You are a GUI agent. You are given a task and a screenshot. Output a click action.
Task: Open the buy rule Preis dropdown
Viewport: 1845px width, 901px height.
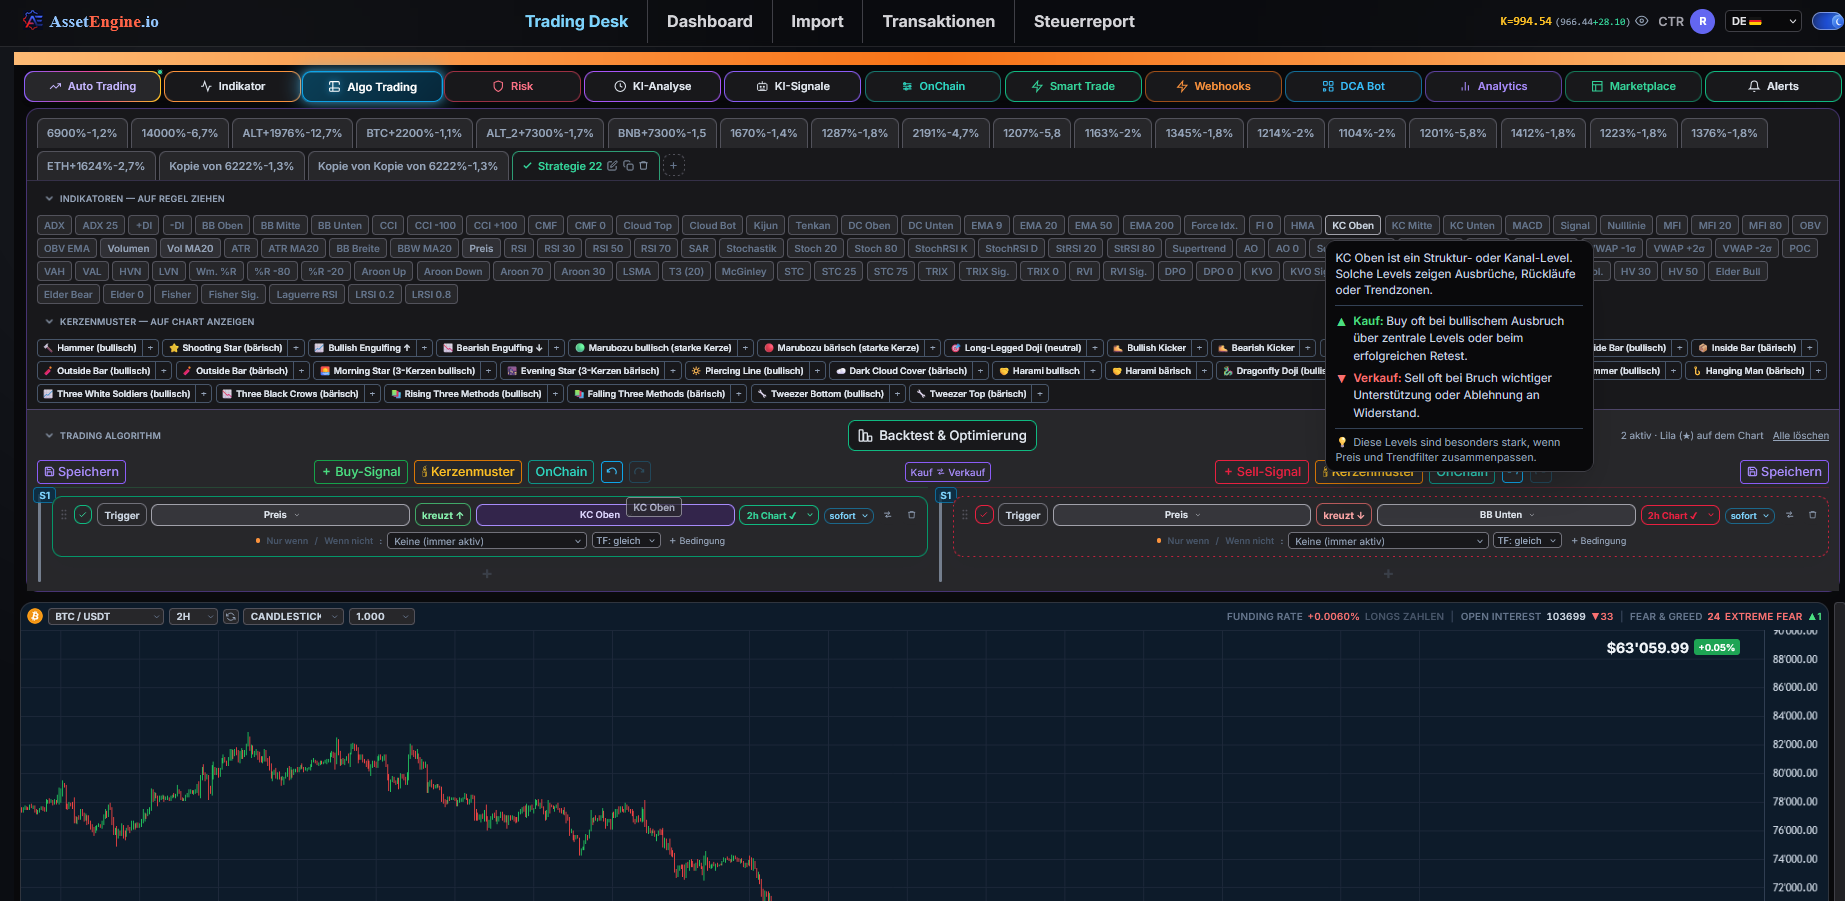(281, 515)
